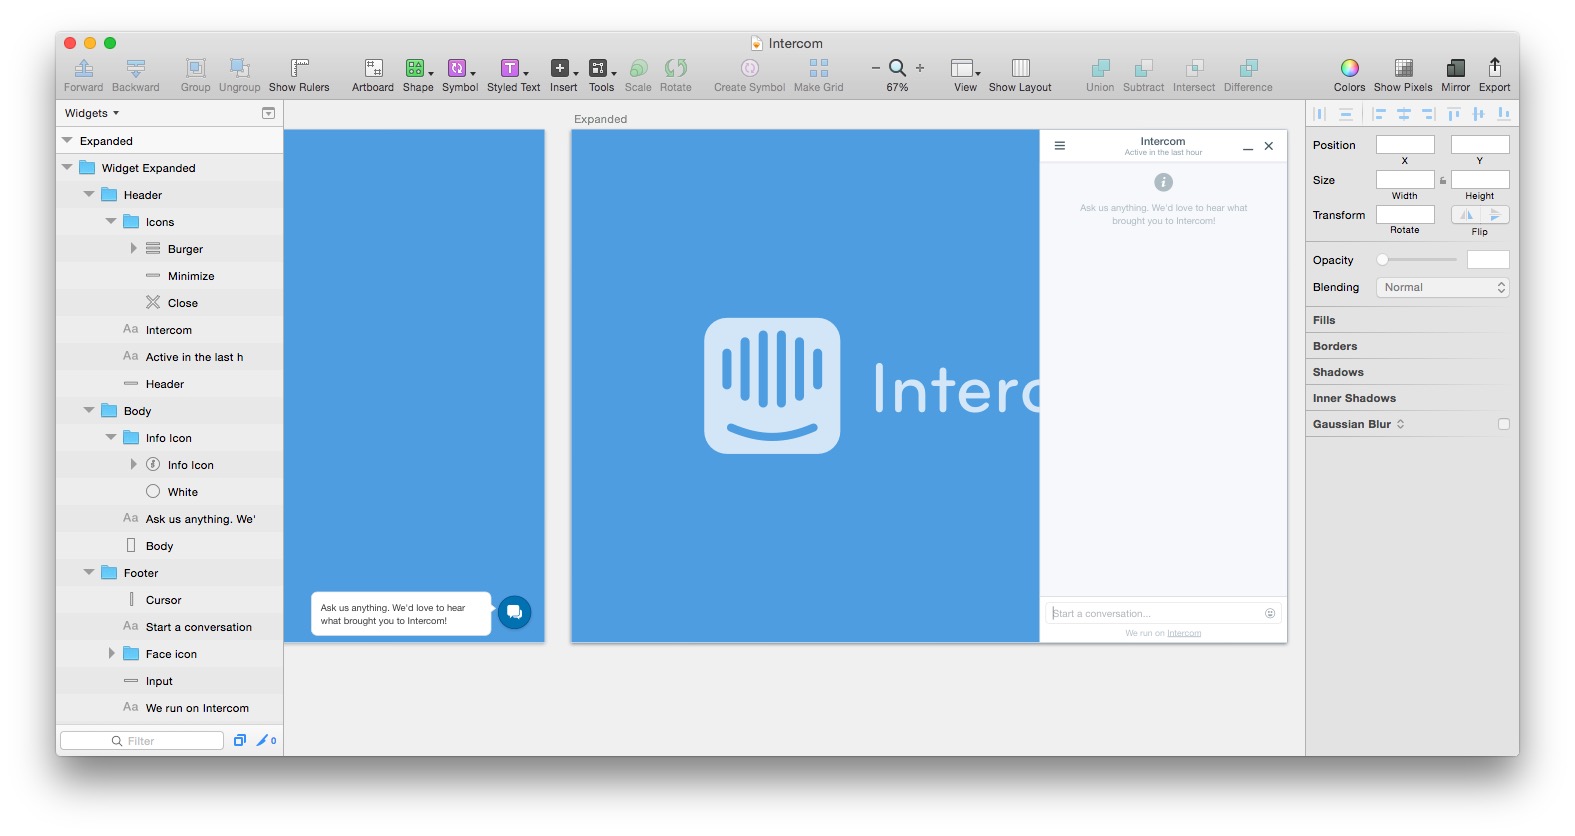The height and width of the screenshot is (836, 1575).
Task: Select the 'We run on Intercom' text layer
Action: [170, 708]
